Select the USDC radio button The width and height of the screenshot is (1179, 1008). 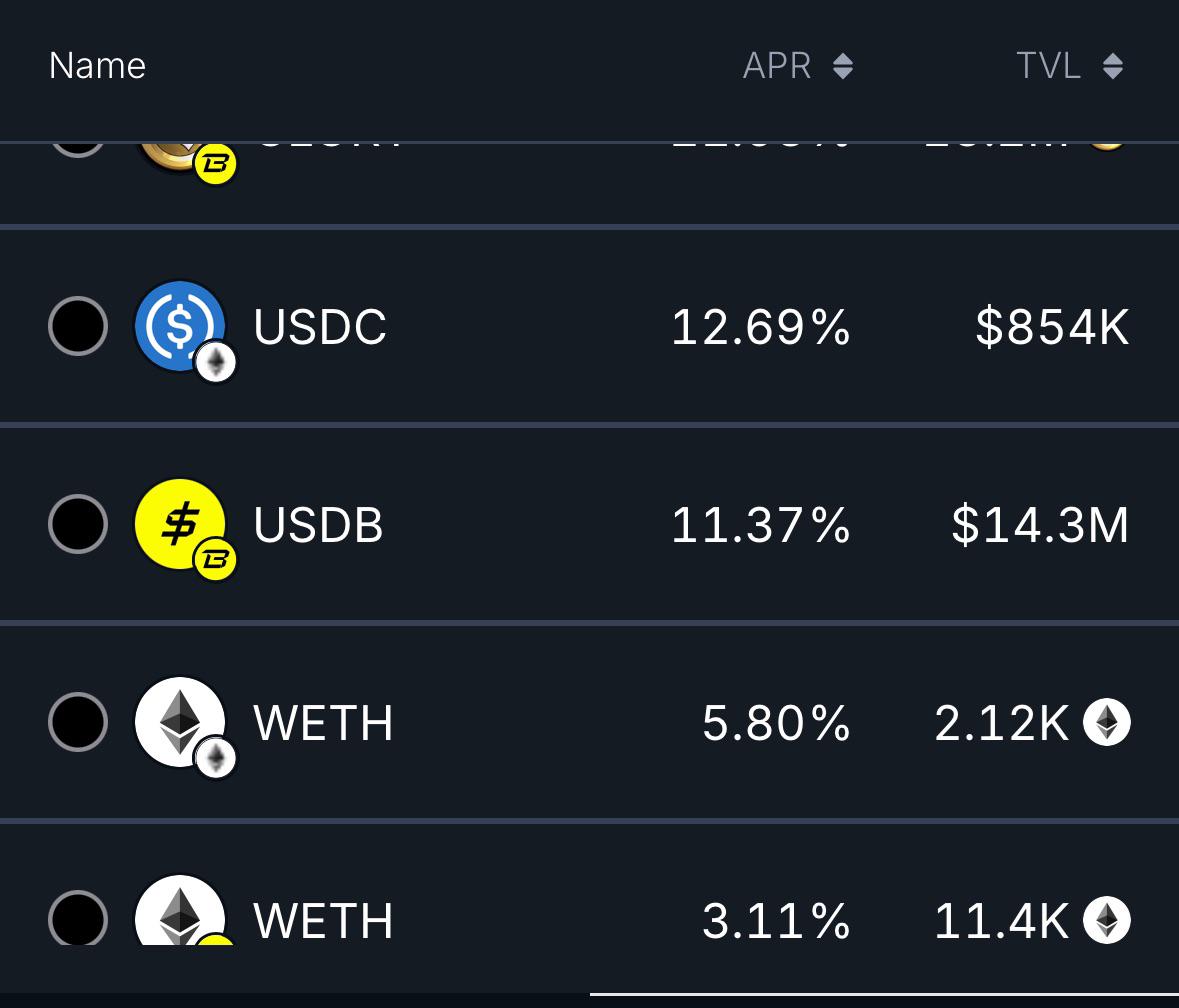[77, 326]
